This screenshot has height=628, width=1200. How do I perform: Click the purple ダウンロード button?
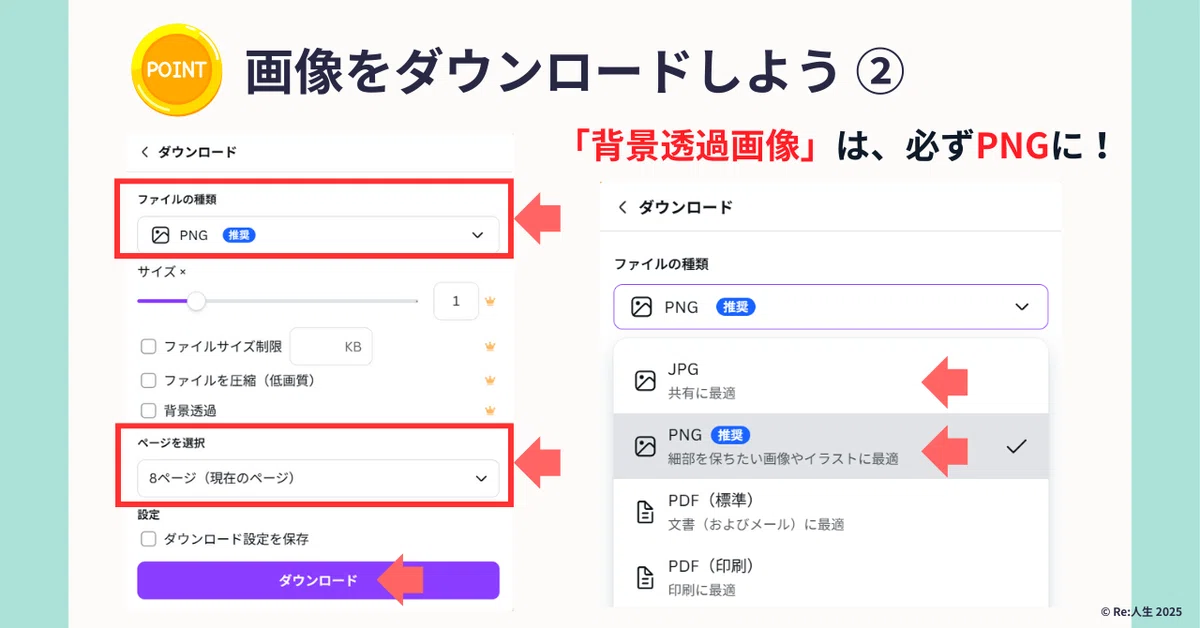pyautogui.click(x=318, y=580)
